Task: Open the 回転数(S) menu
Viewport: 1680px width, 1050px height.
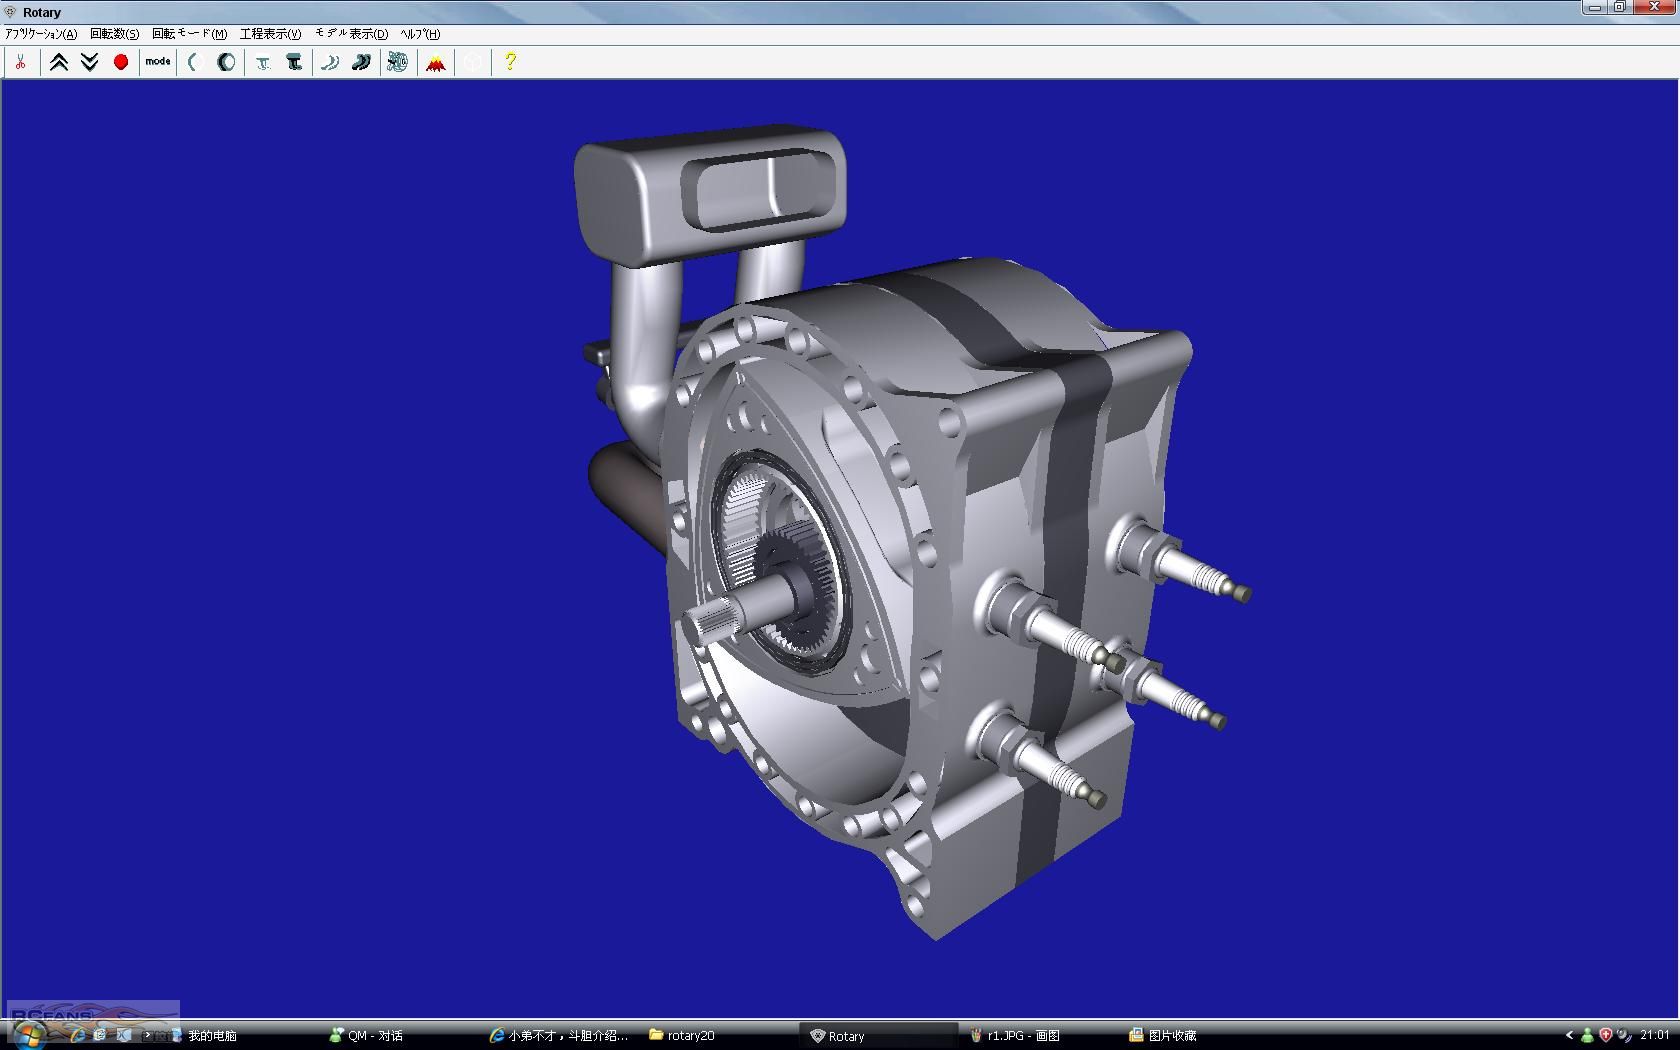Action: [x=114, y=34]
